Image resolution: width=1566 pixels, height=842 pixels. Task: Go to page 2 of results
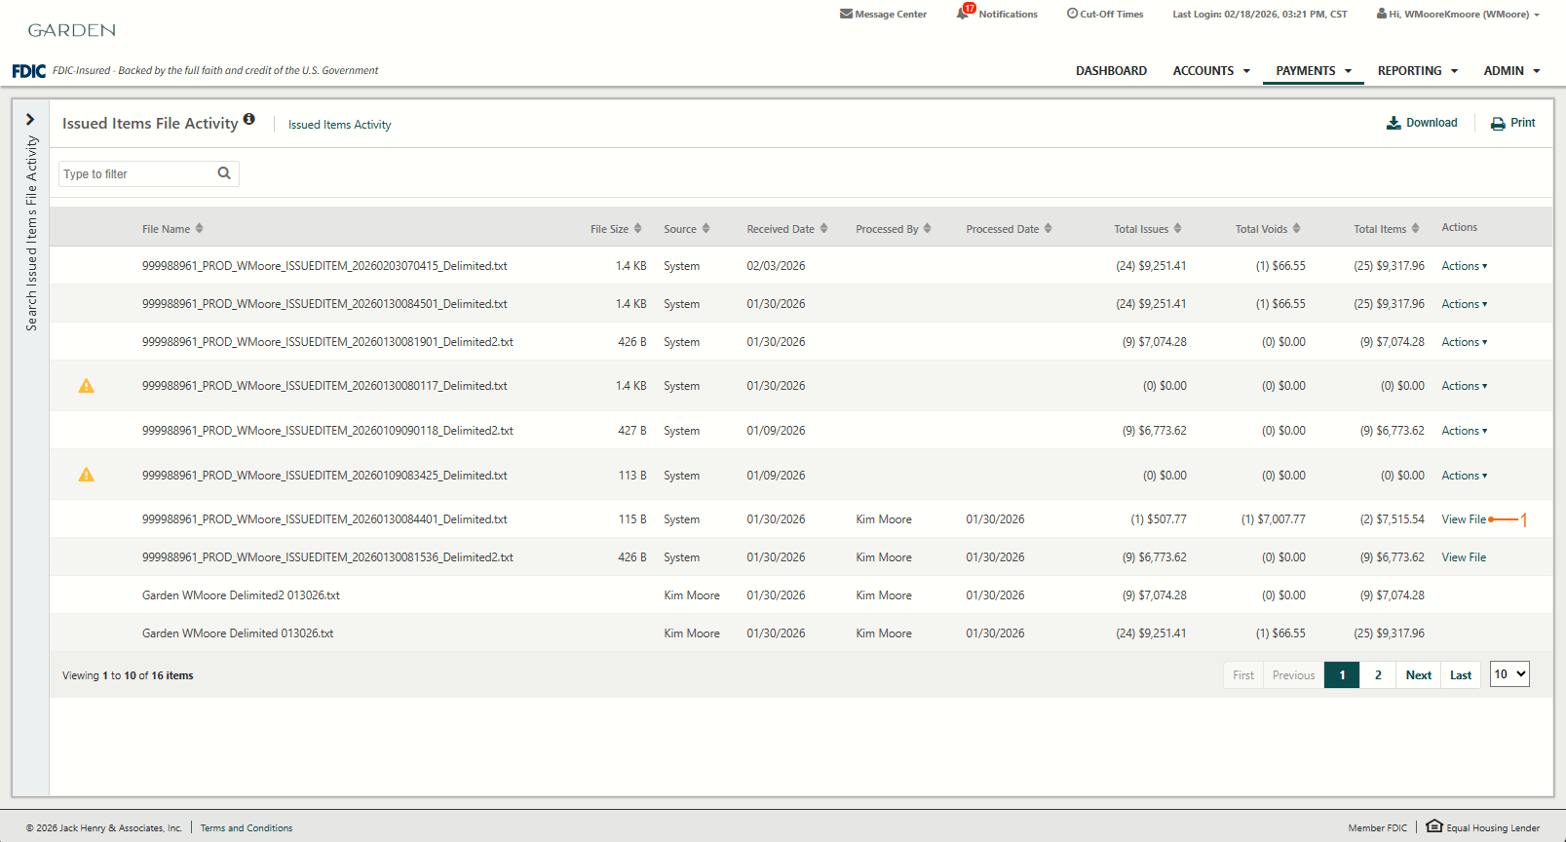tap(1377, 675)
